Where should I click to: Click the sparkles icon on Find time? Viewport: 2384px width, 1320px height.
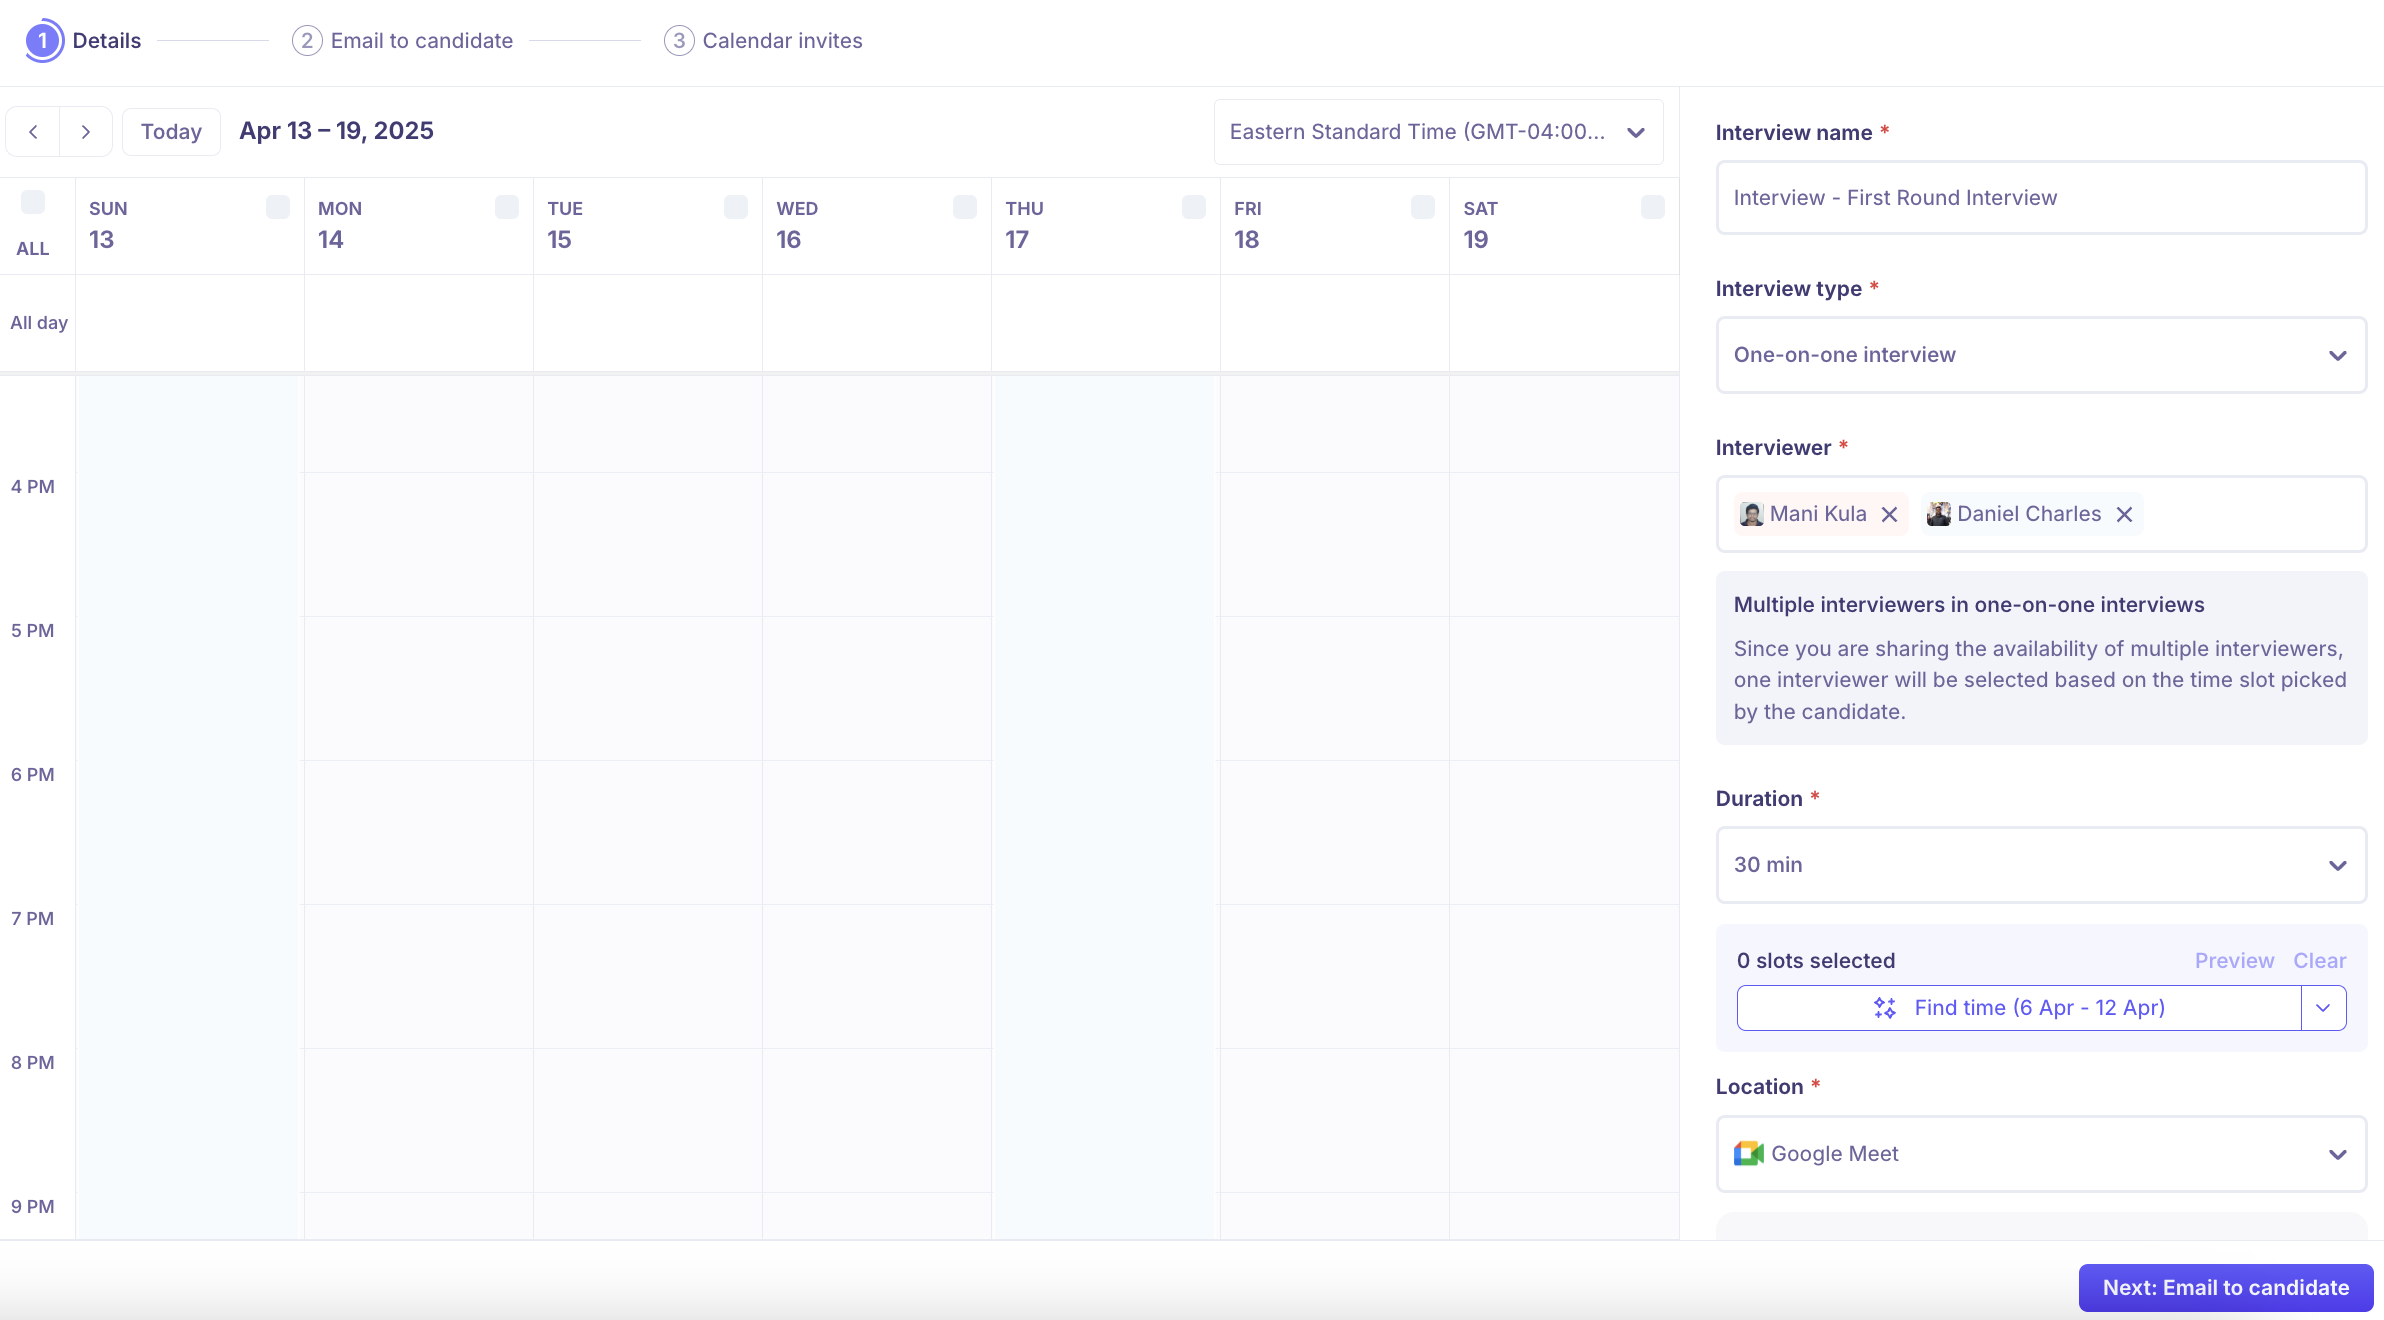tap(1884, 1008)
